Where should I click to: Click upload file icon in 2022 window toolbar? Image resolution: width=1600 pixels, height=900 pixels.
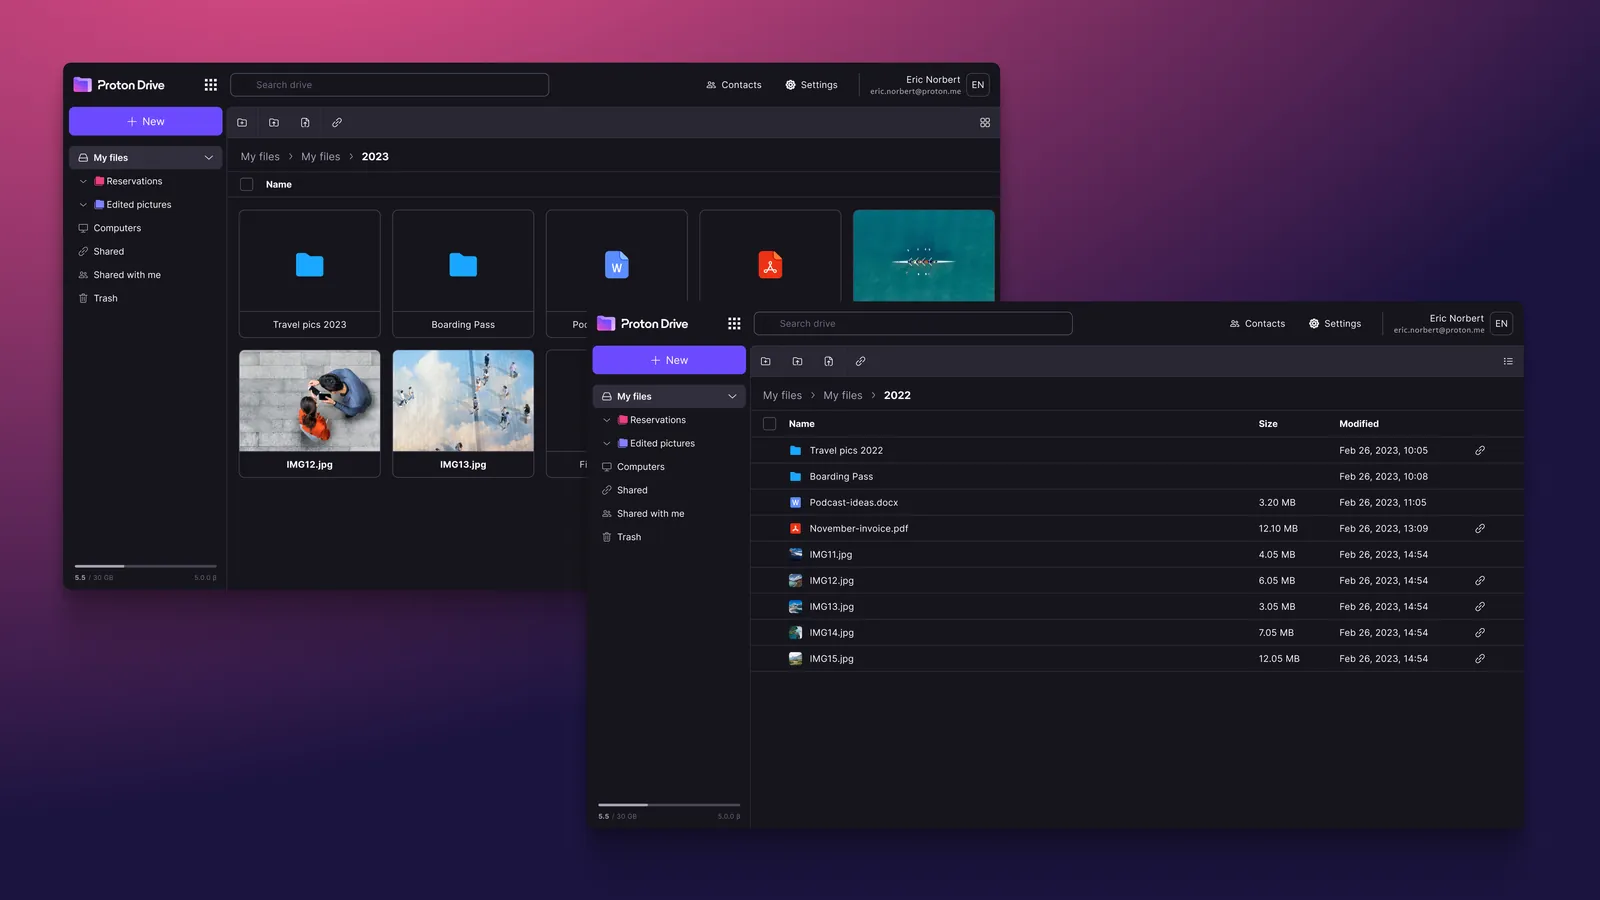(829, 361)
